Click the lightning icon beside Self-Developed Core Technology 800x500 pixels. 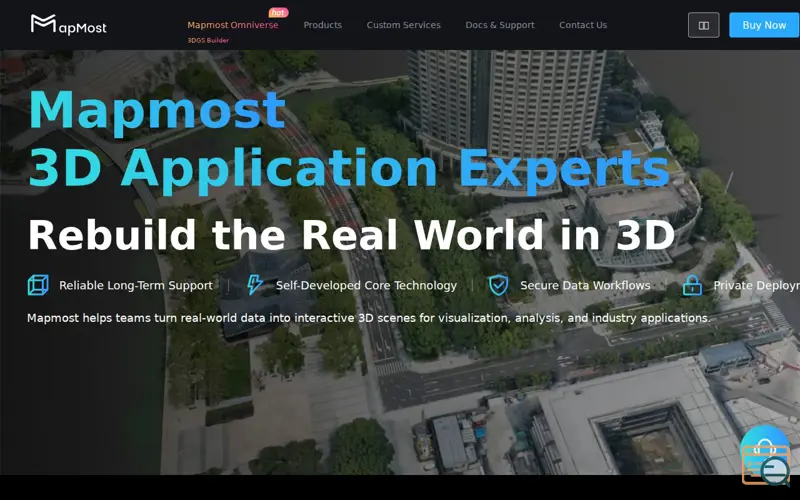click(x=255, y=285)
